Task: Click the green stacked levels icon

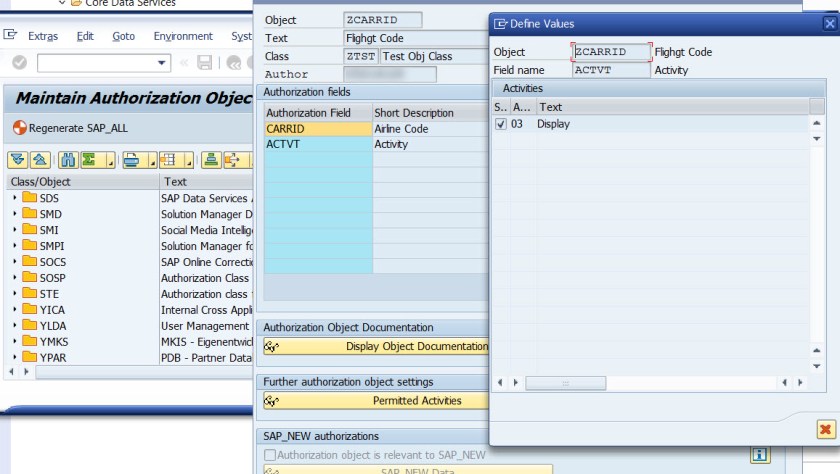Action: [x=211, y=160]
